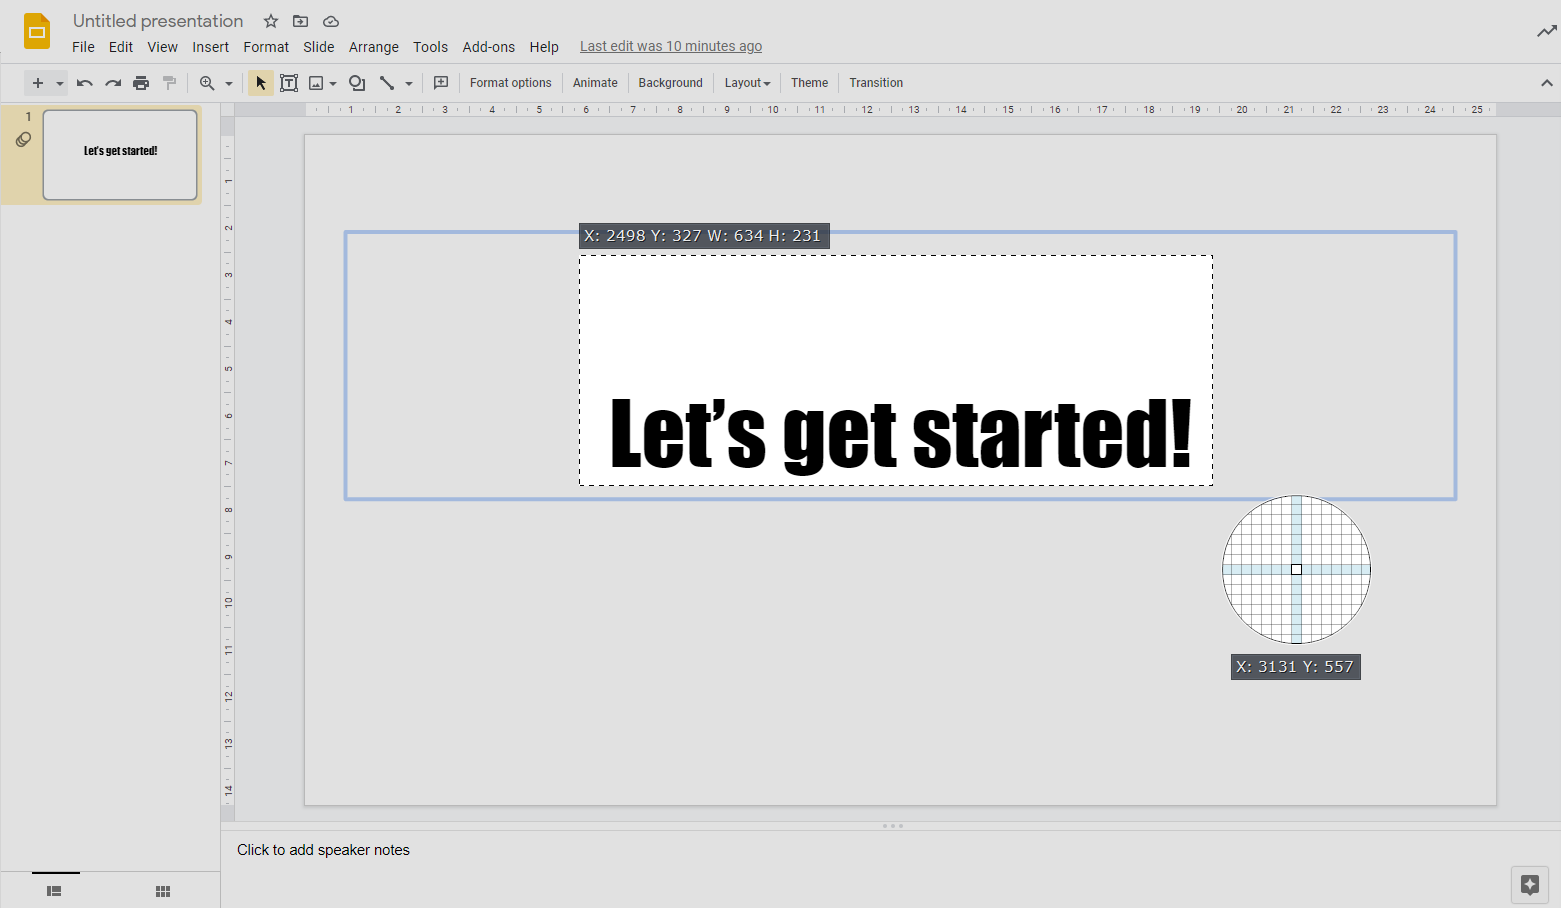Viewport: 1561px width, 908px height.
Task: Click the speaker notes field
Action: [x=323, y=850]
